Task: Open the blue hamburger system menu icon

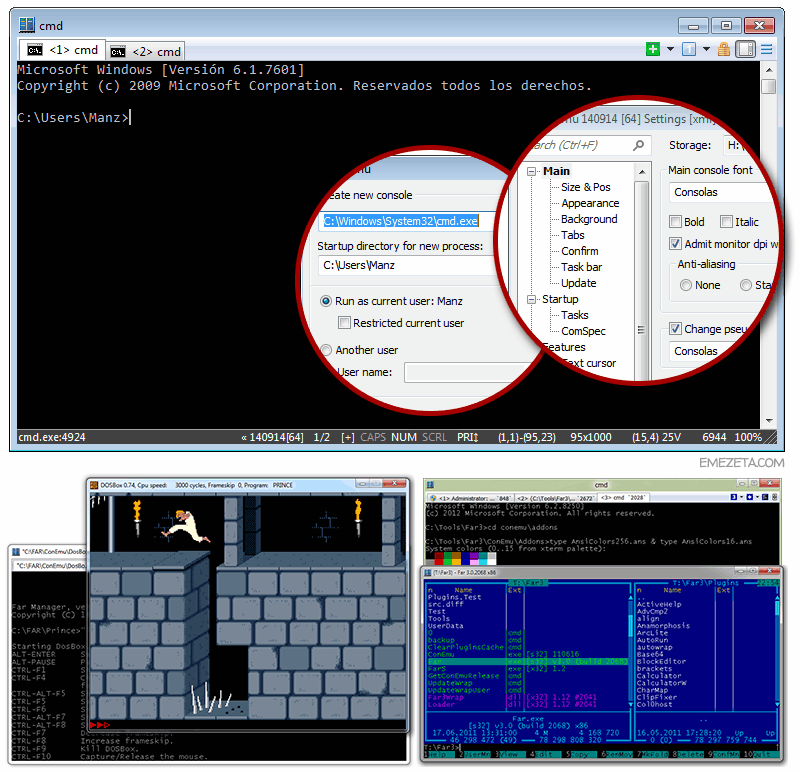Action: pos(766,49)
